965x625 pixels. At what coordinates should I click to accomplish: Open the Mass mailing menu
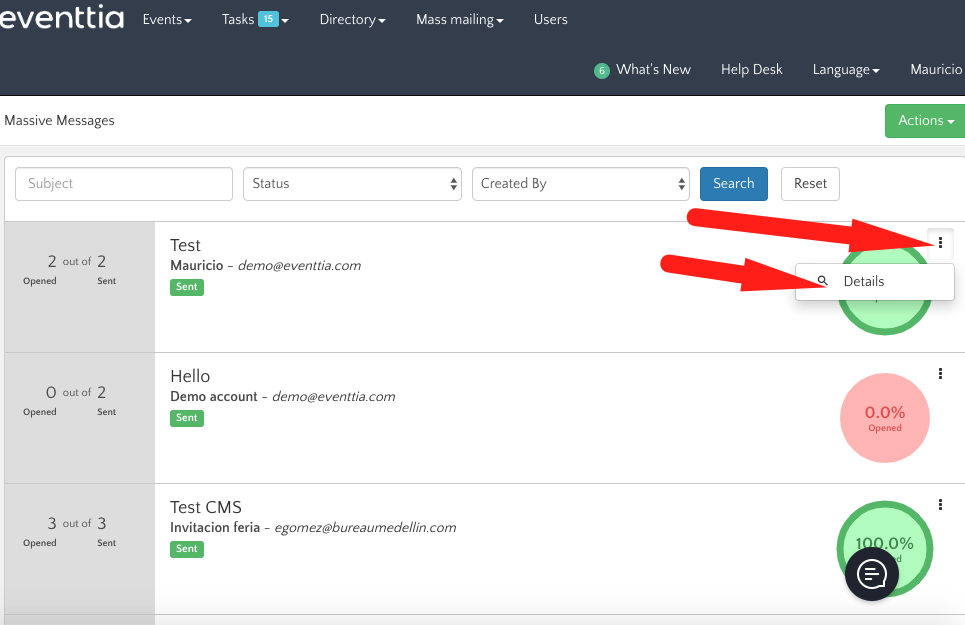(460, 20)
